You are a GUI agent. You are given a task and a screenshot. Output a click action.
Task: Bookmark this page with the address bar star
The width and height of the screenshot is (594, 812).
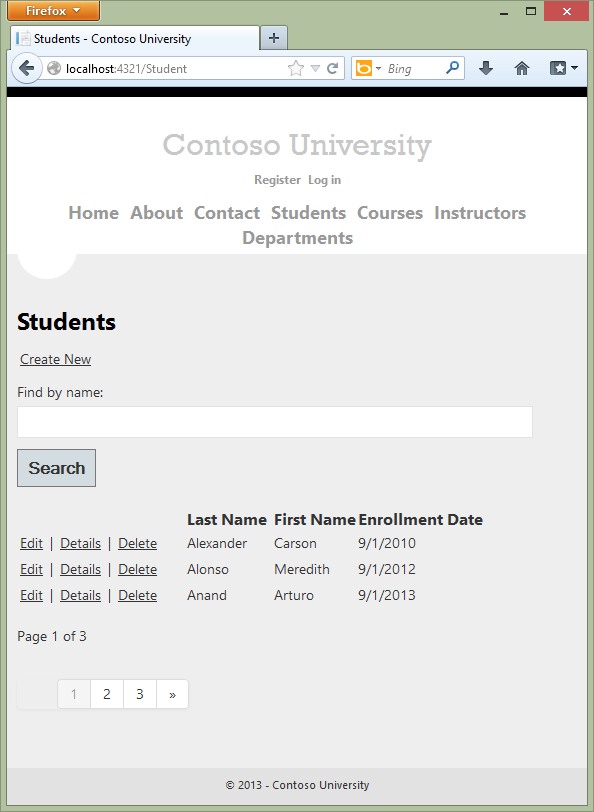point(295,67)
